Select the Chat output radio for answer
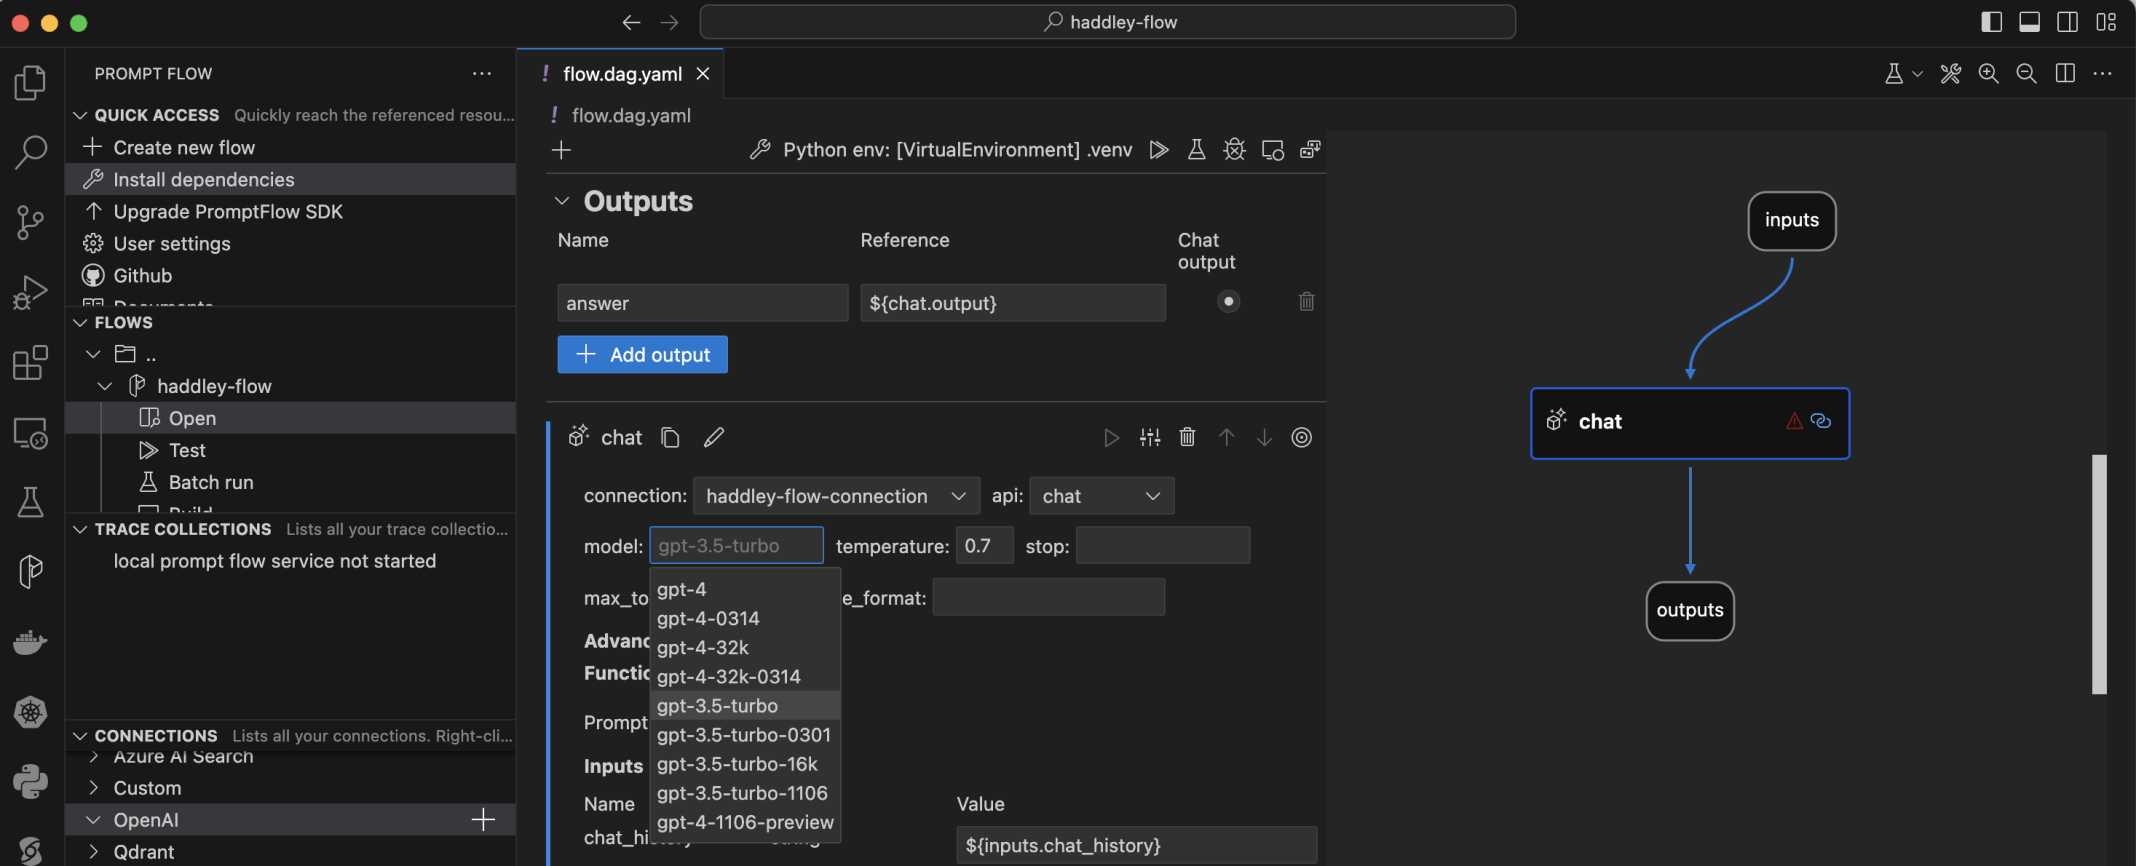The image size is (2136, 866). [1228, 302]
